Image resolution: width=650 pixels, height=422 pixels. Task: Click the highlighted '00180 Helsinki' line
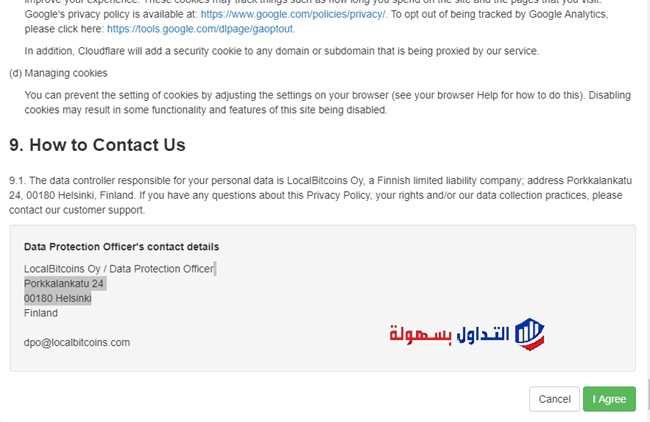pyautogui.click(x=58, y=298)
